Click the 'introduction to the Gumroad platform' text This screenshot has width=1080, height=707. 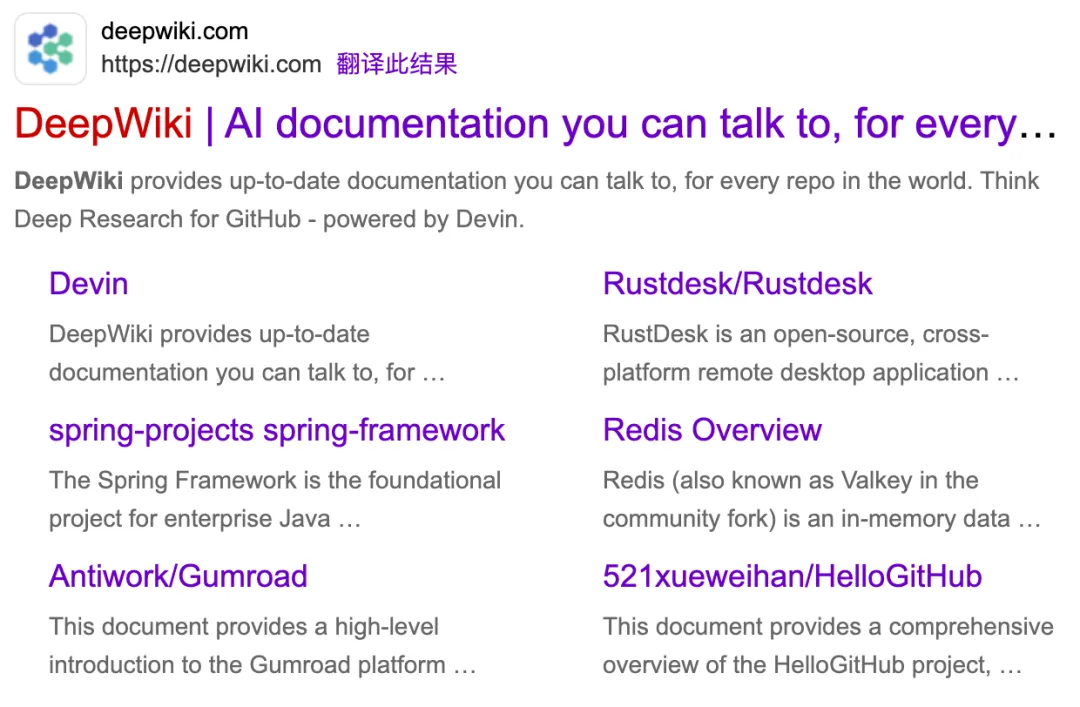262,665
